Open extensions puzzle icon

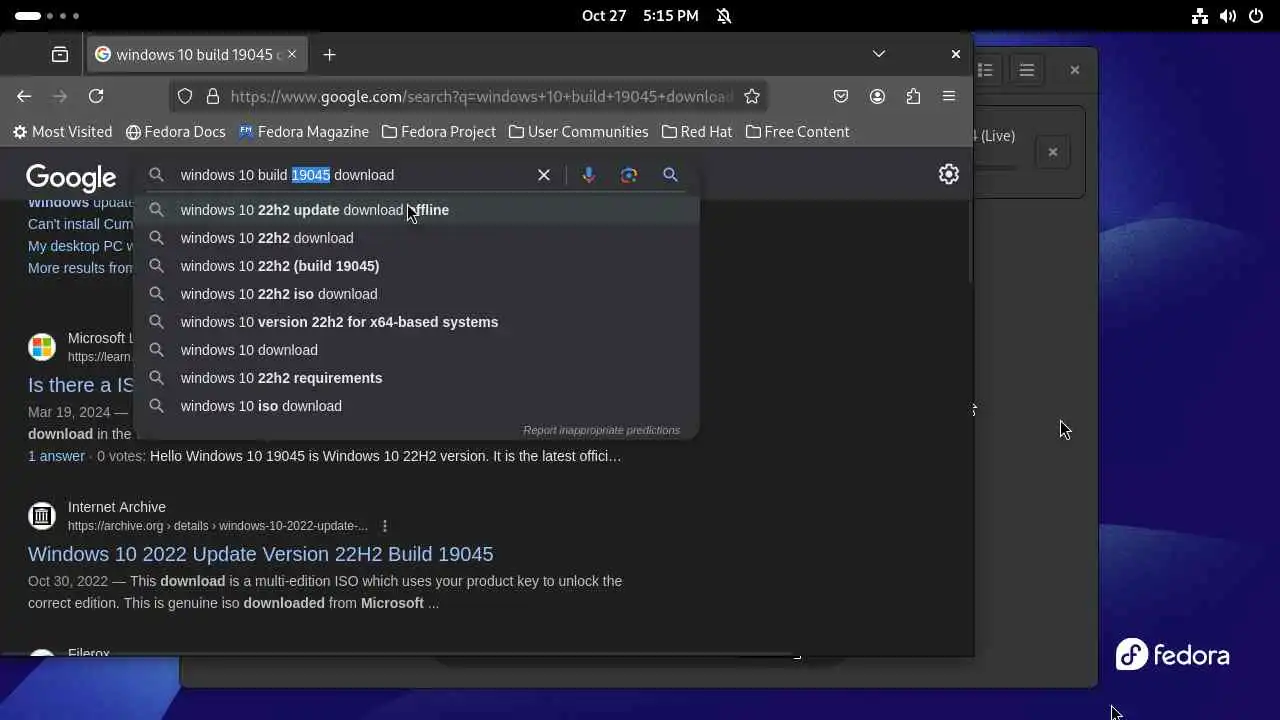tap(913, 96)
